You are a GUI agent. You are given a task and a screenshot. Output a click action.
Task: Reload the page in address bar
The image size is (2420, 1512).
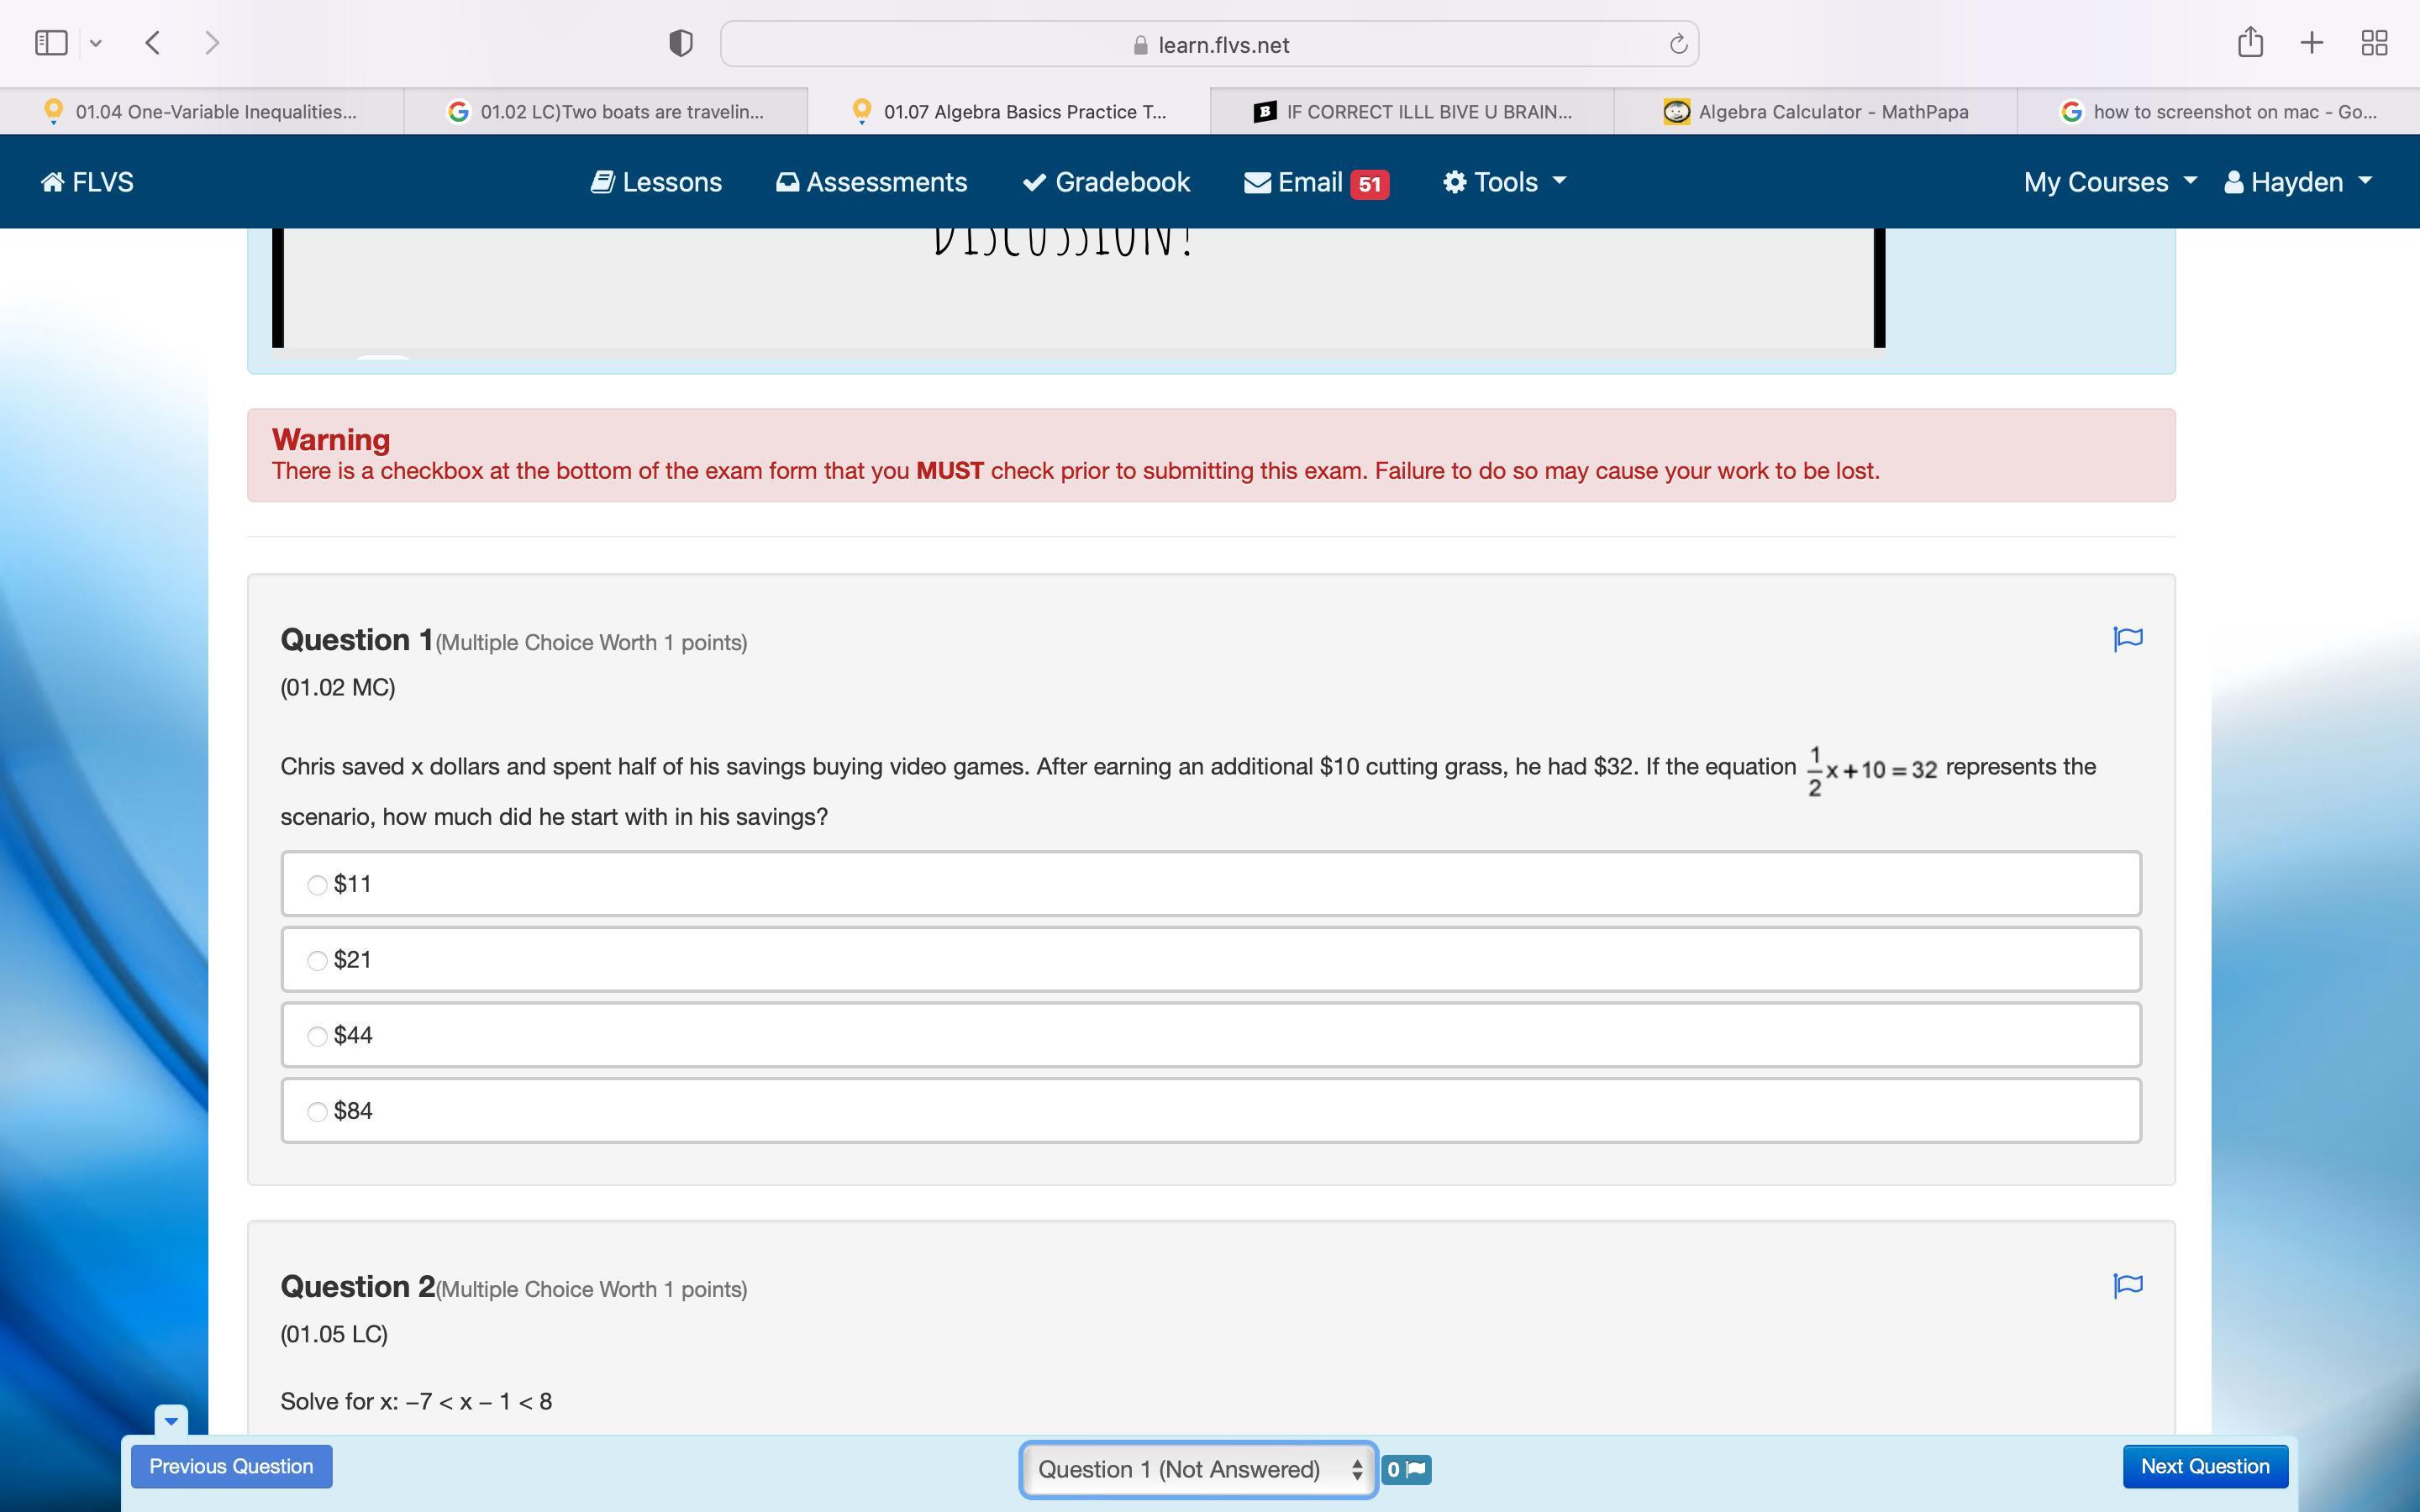click(1678, 44)
